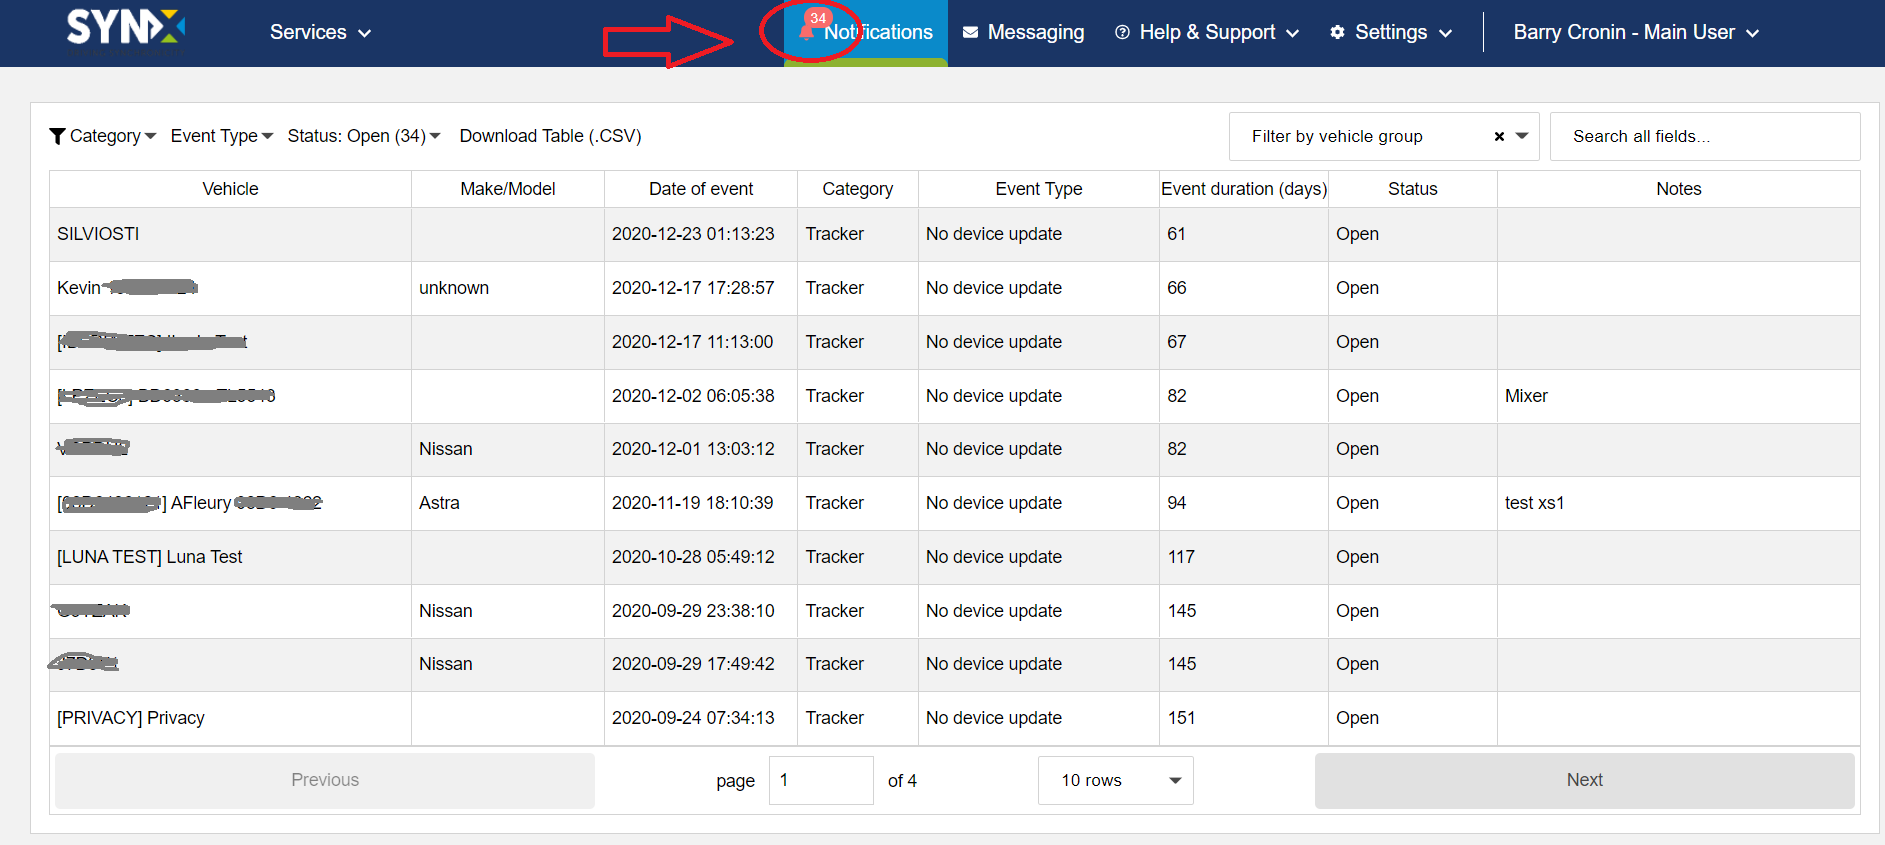Click the test xs1 note
The image size is (1885, 845).
(1534, 503)
